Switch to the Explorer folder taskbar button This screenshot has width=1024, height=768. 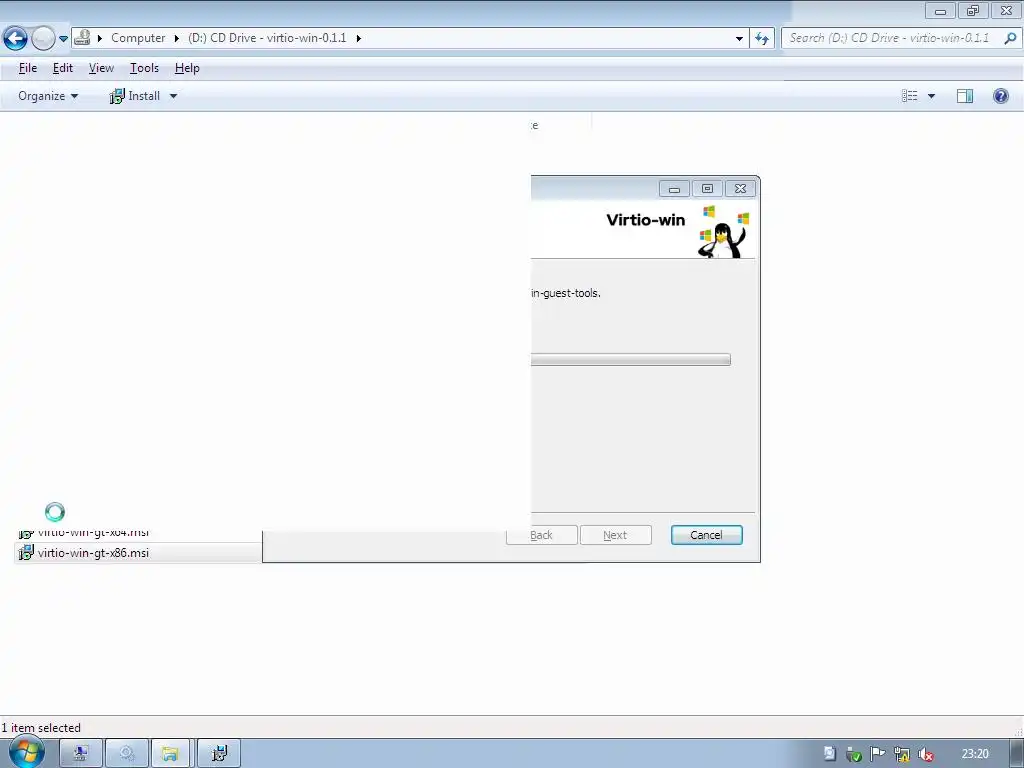pyautogui.click(x=170, y=753)
